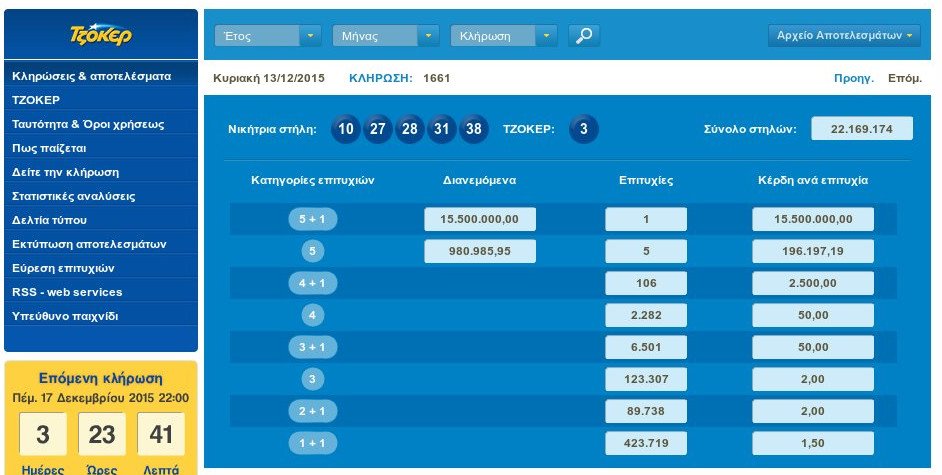
Task: Click the Διανεμόμενα column header
Action: click(479, 180)
